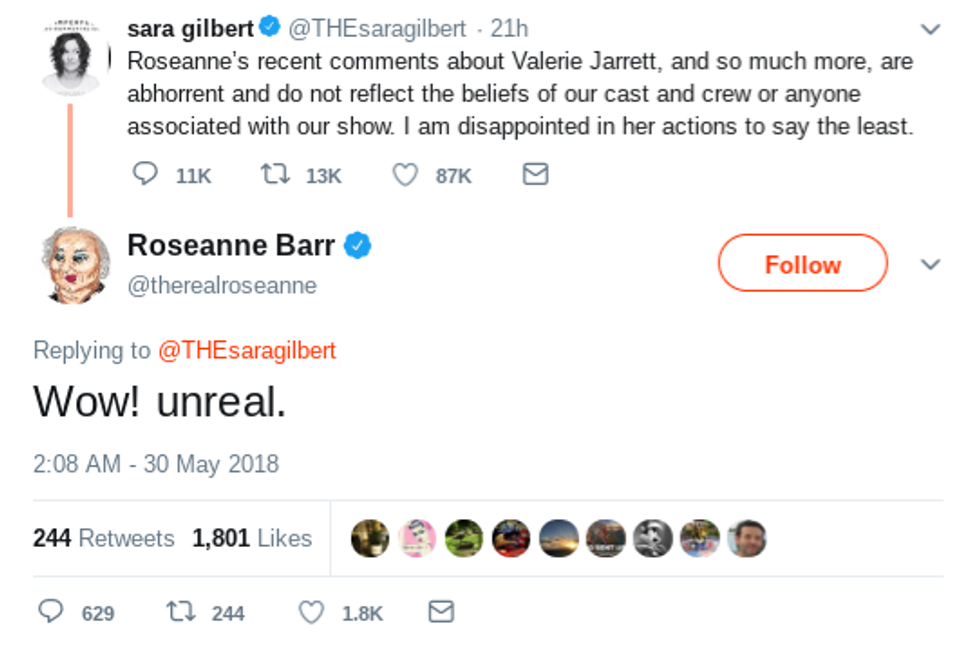This screenshot has width=980, height=649.
Task: Reply to sara gilbert's tweet
Action: pyautogui.click(x=146, y=175)
